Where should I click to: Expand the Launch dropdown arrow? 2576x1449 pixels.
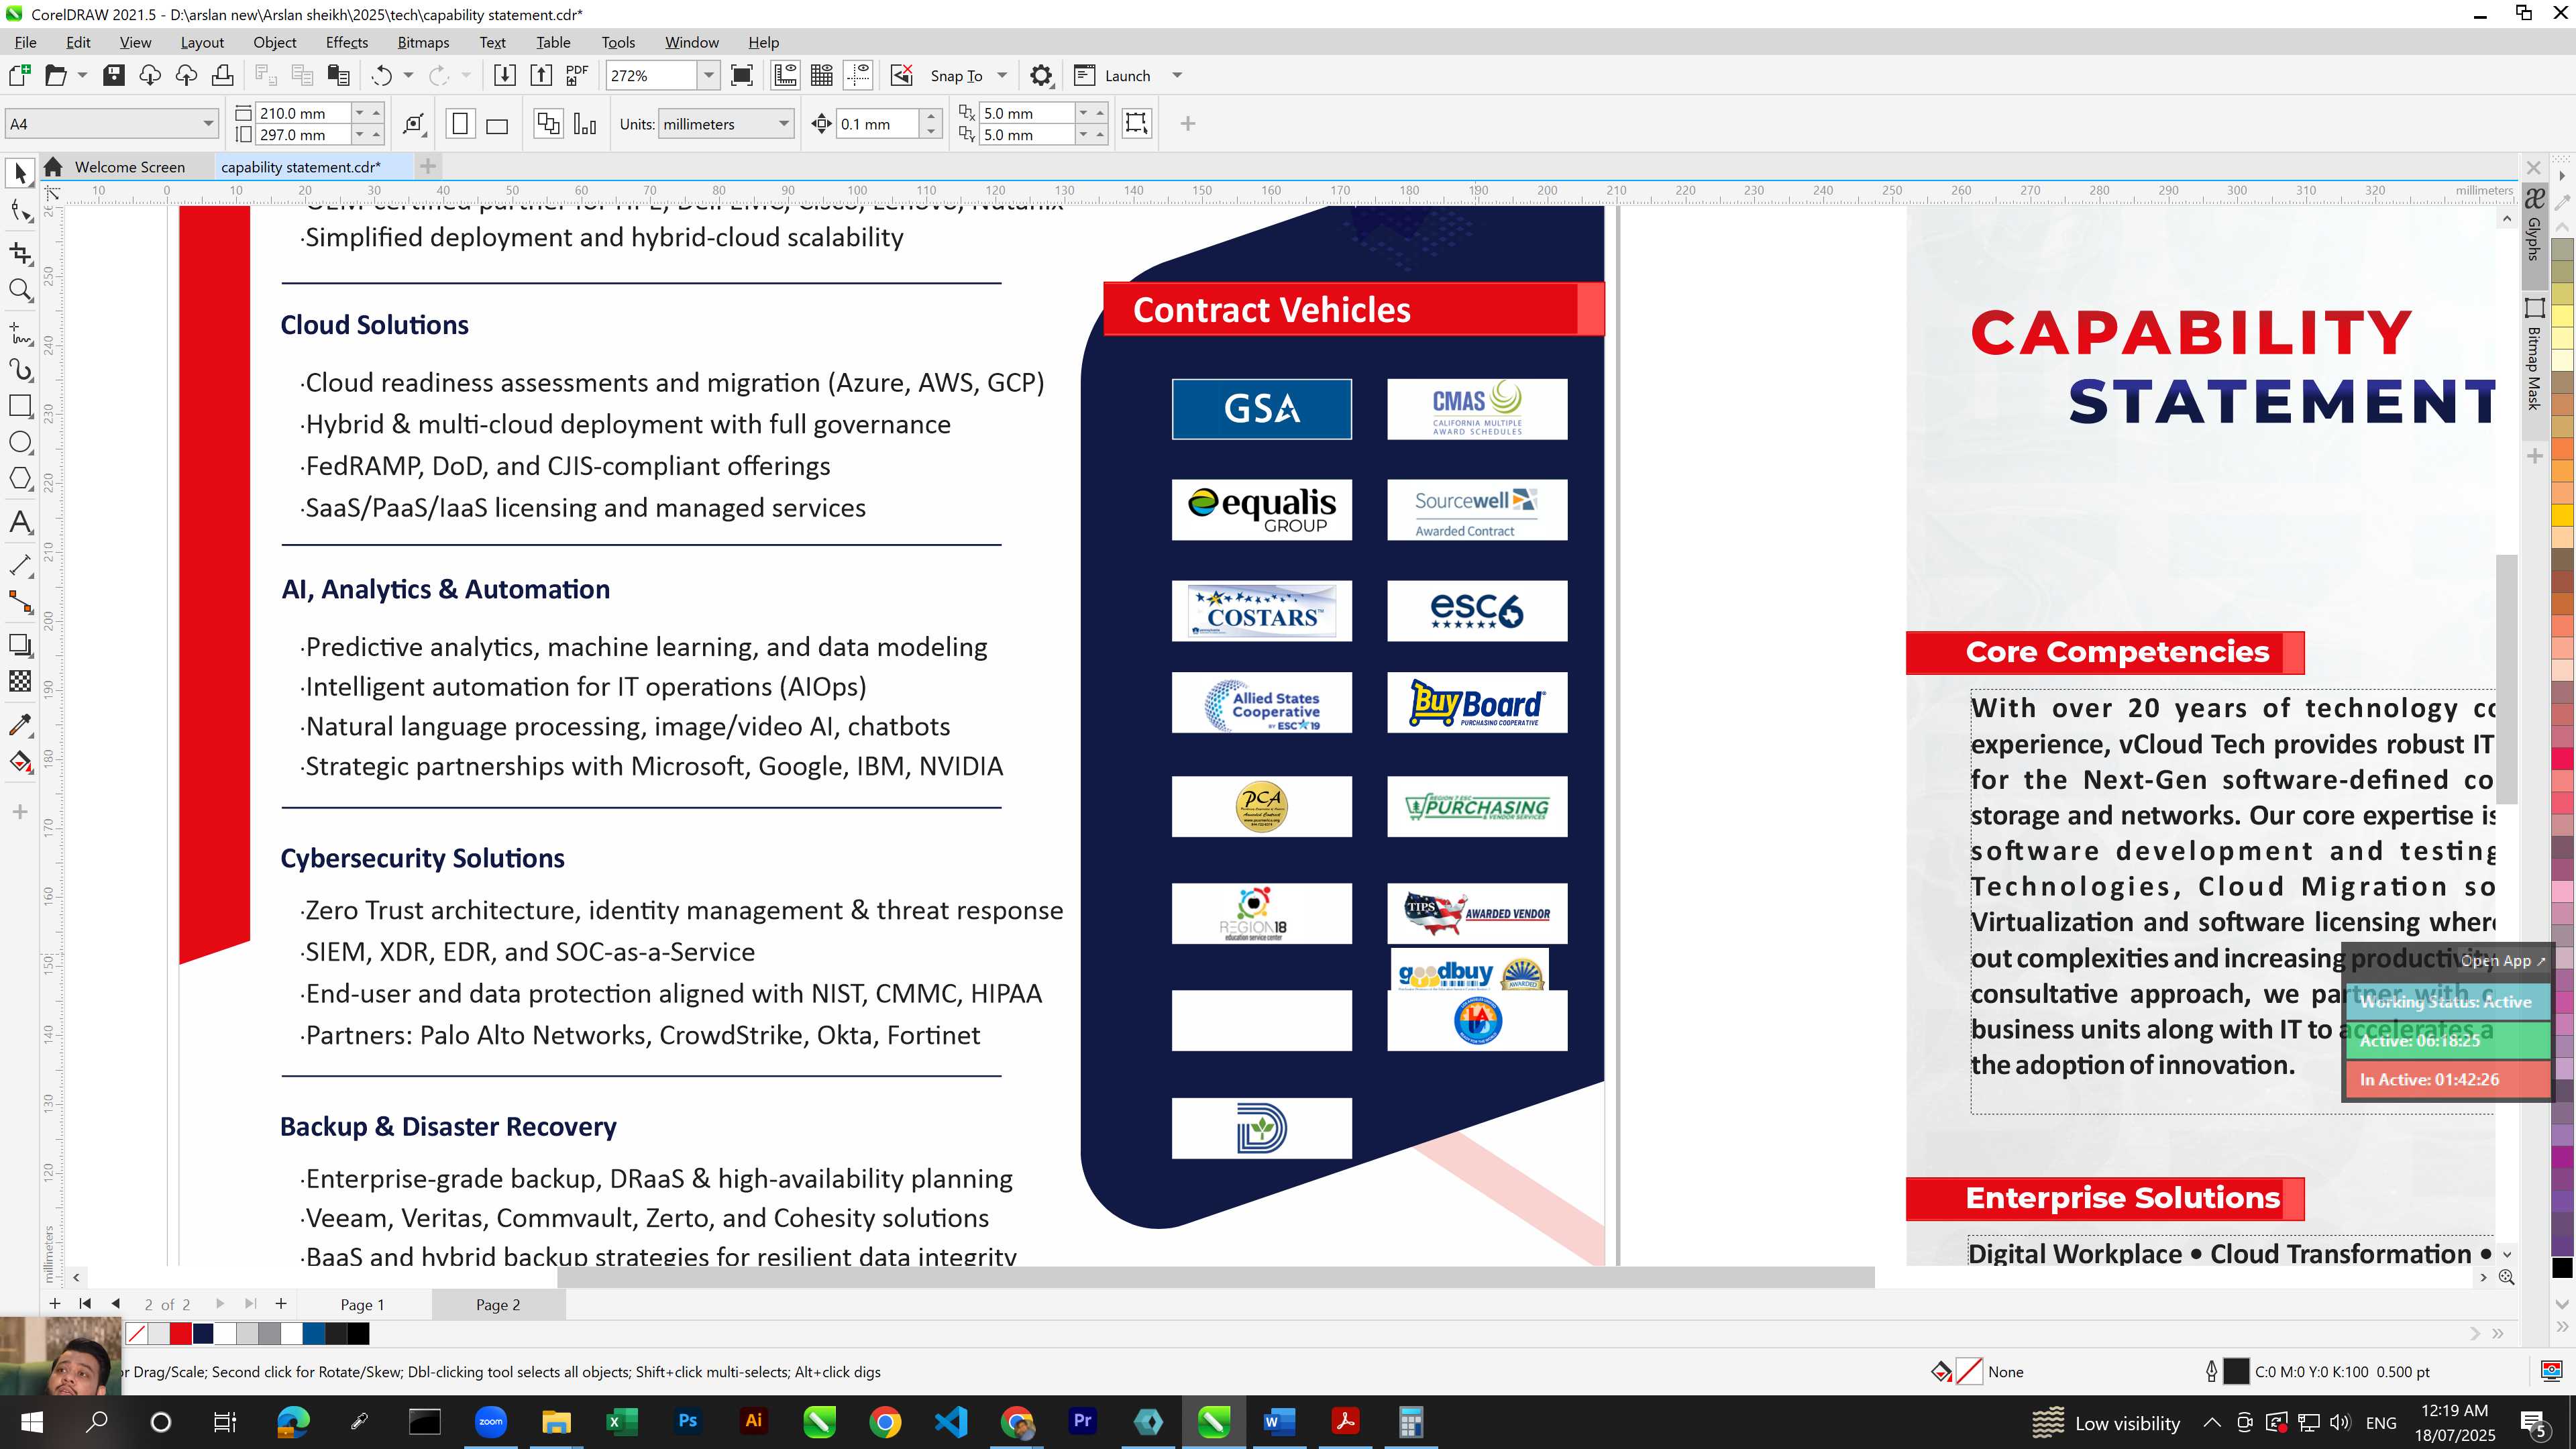pos(1177,76)
